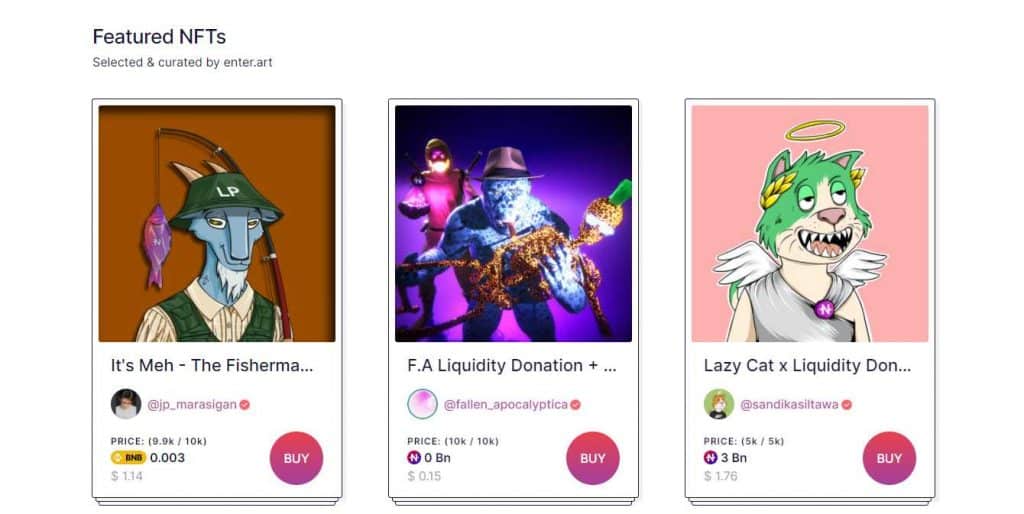Viewport: 1024px width, 514px height.
Task: View the green angel cat artwork
Action: click(x=810, y=223)
